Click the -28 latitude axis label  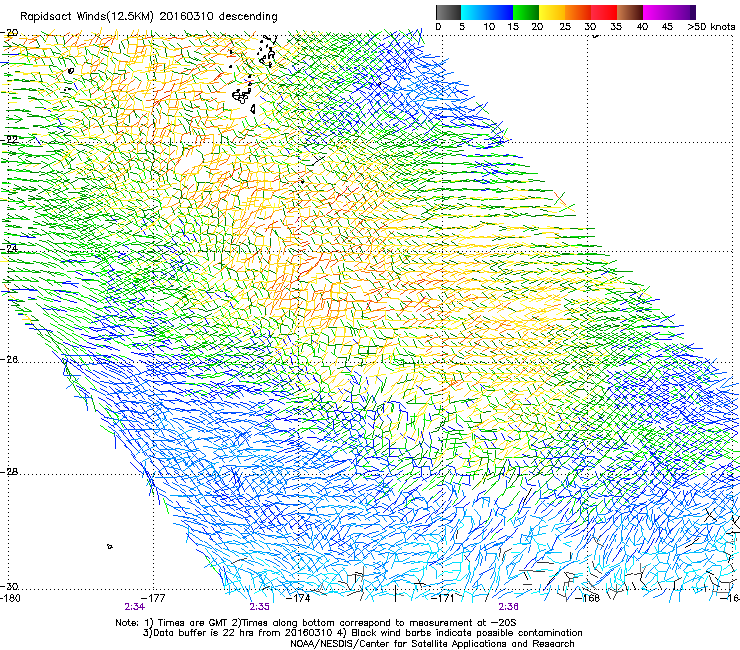pos(9,472)
